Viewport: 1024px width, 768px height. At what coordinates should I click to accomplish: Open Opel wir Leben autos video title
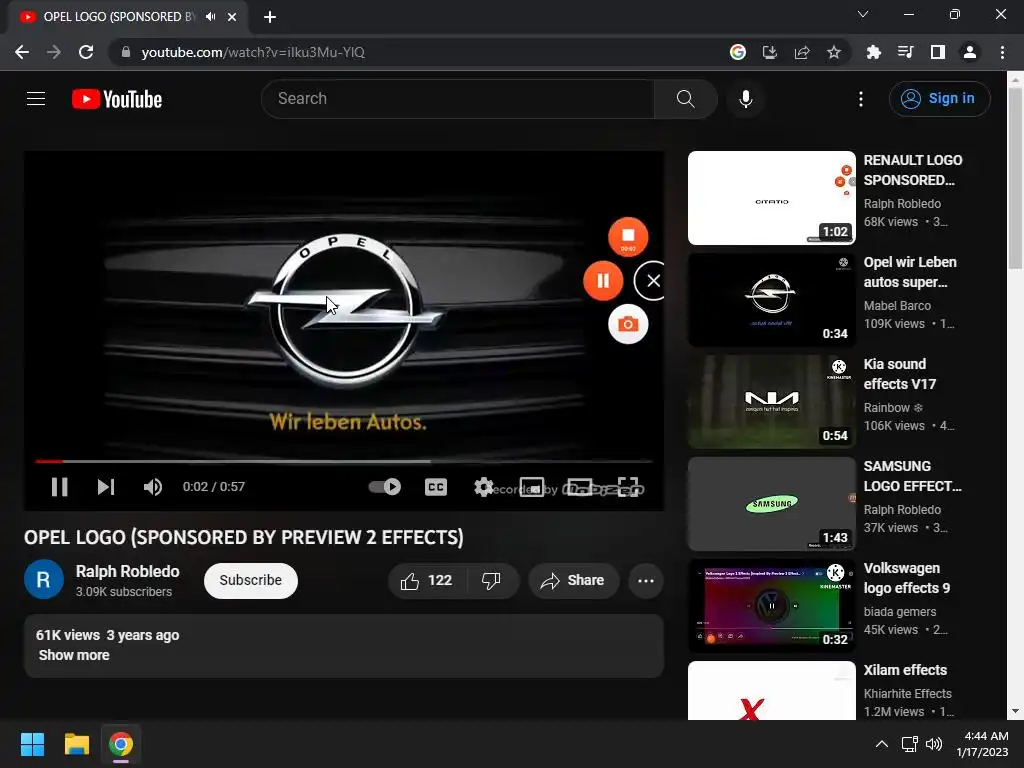point(910,272)
